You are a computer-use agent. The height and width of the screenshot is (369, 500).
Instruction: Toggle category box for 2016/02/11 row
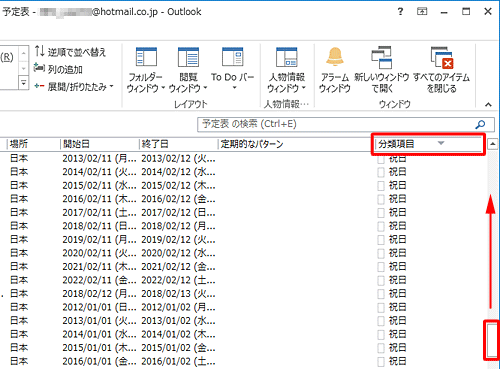[x=381, y=199]
